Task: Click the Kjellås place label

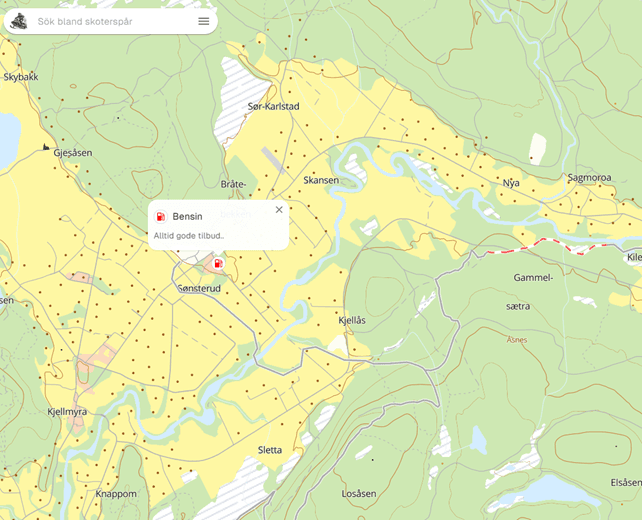Action: click(x=352, y=320)
